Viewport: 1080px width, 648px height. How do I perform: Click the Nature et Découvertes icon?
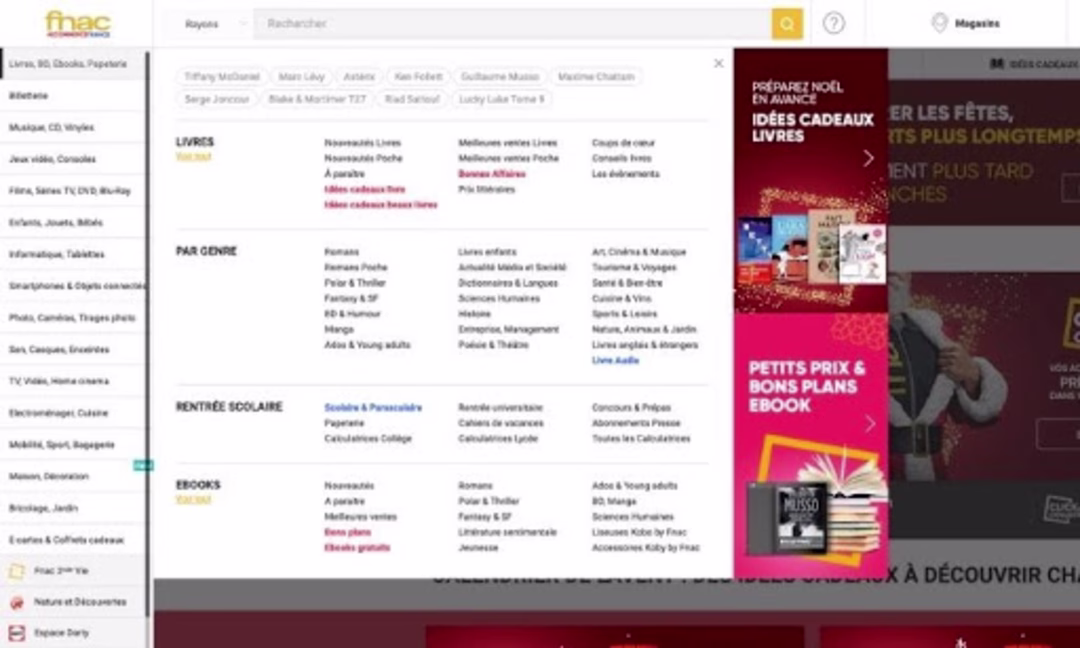click(x=17, y=603)
